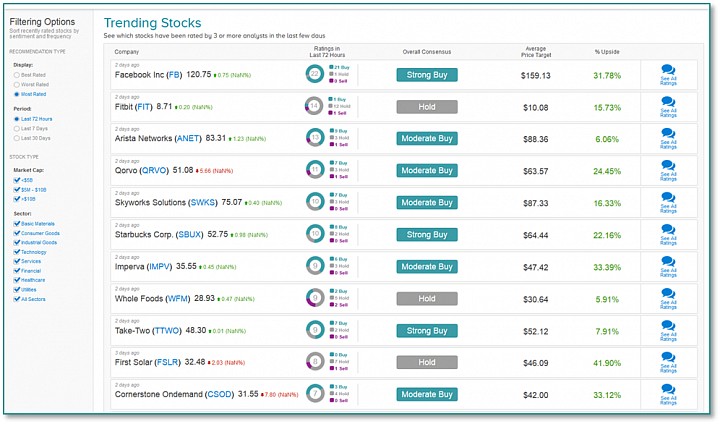Toggle the Services sector checkbox

[17, 261]
